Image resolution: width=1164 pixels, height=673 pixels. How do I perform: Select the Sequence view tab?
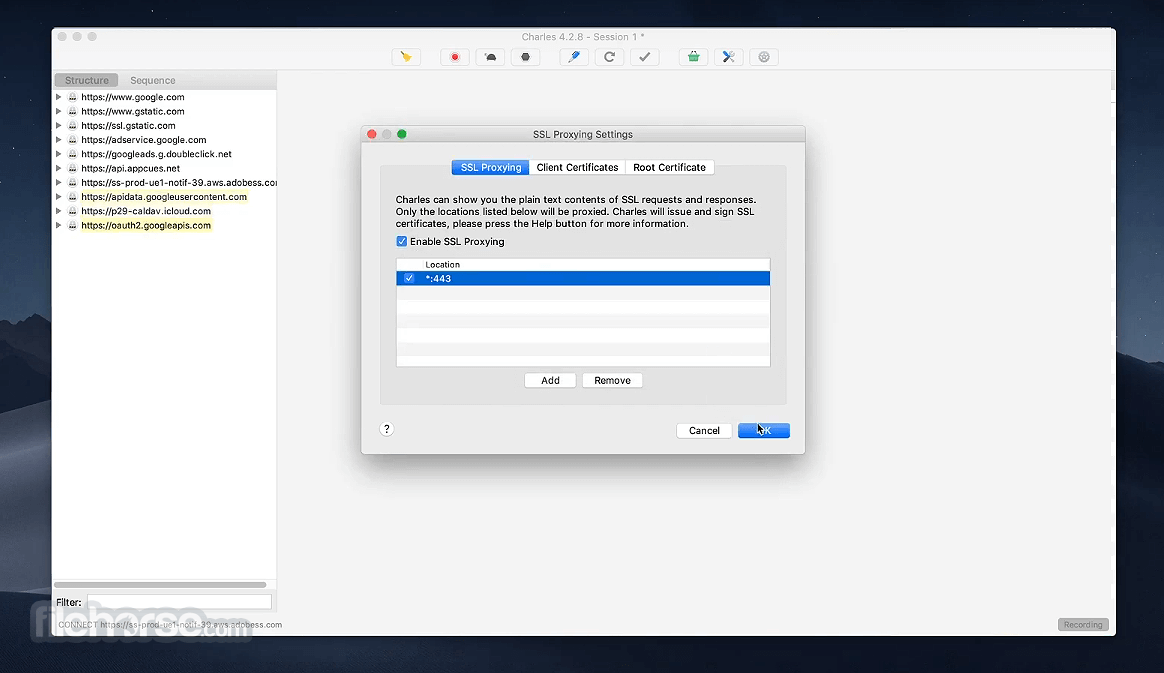(x=153, y=80)
